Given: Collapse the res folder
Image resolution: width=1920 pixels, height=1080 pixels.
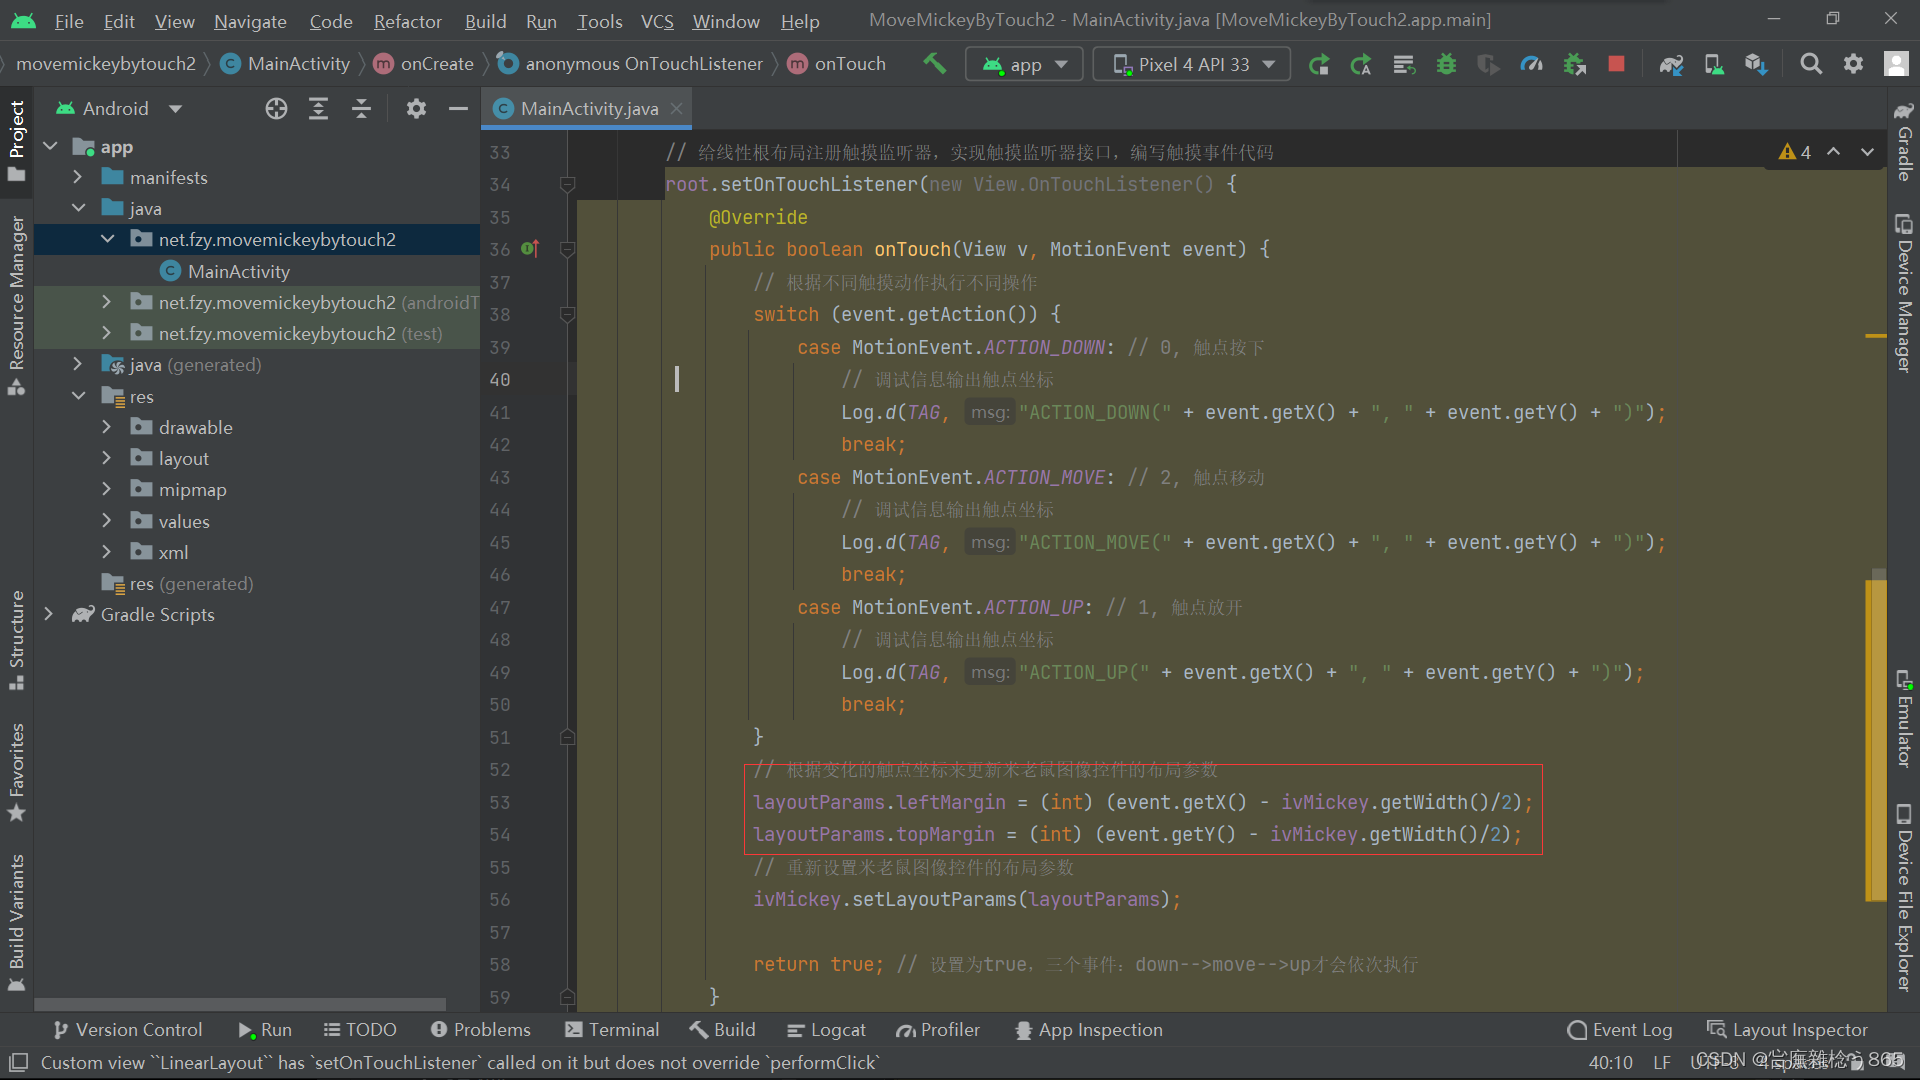Looking at the screenshot, I should (79, 396).
